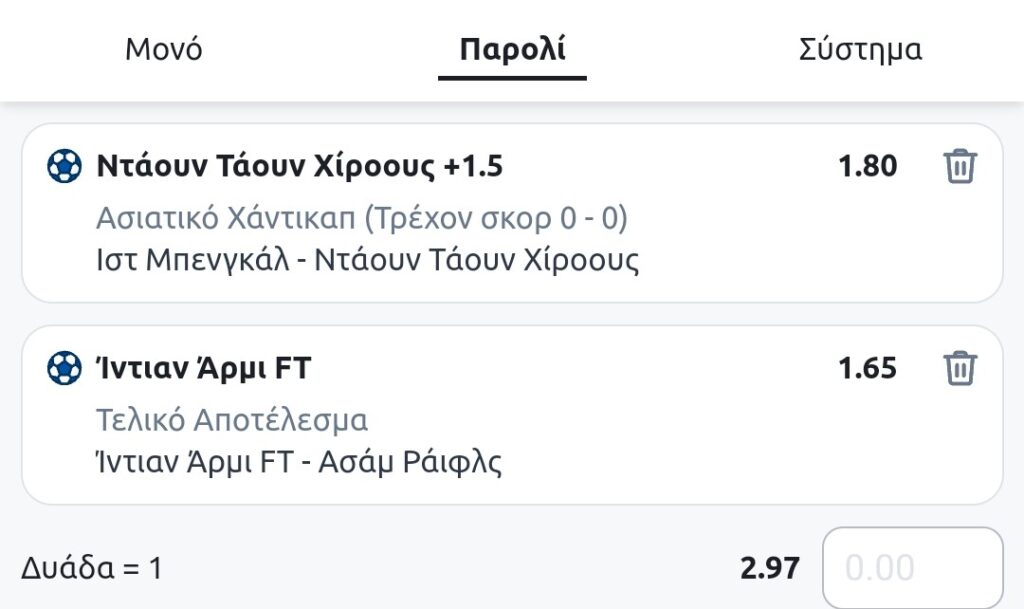
Task: Click soccer ball icon beside Ίντιαν Άρμι FT
Action: pyautogui.click(x=65, y=368)
